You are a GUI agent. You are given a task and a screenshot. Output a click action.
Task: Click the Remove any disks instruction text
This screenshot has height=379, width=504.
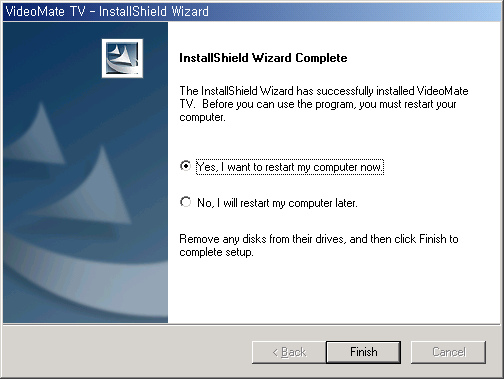point(319,245)
